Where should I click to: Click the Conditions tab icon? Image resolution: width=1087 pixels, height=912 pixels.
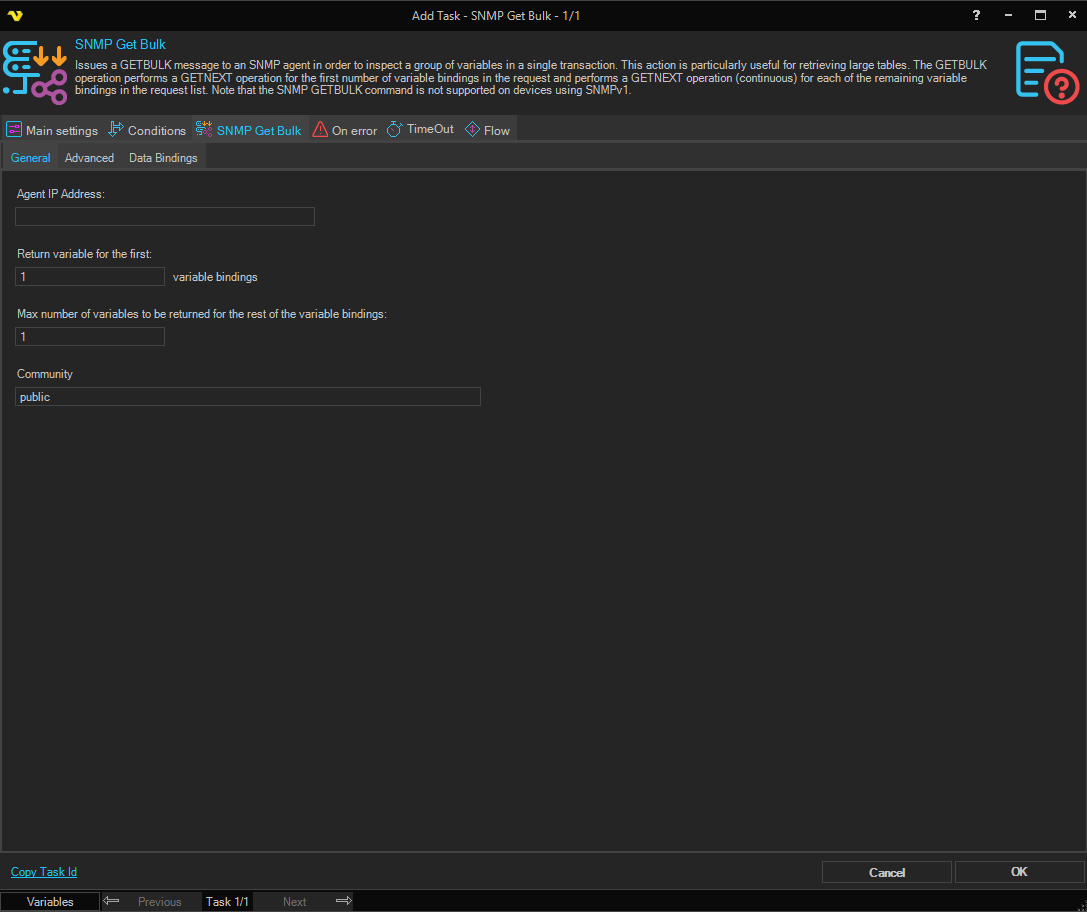(x=116, y=130)
